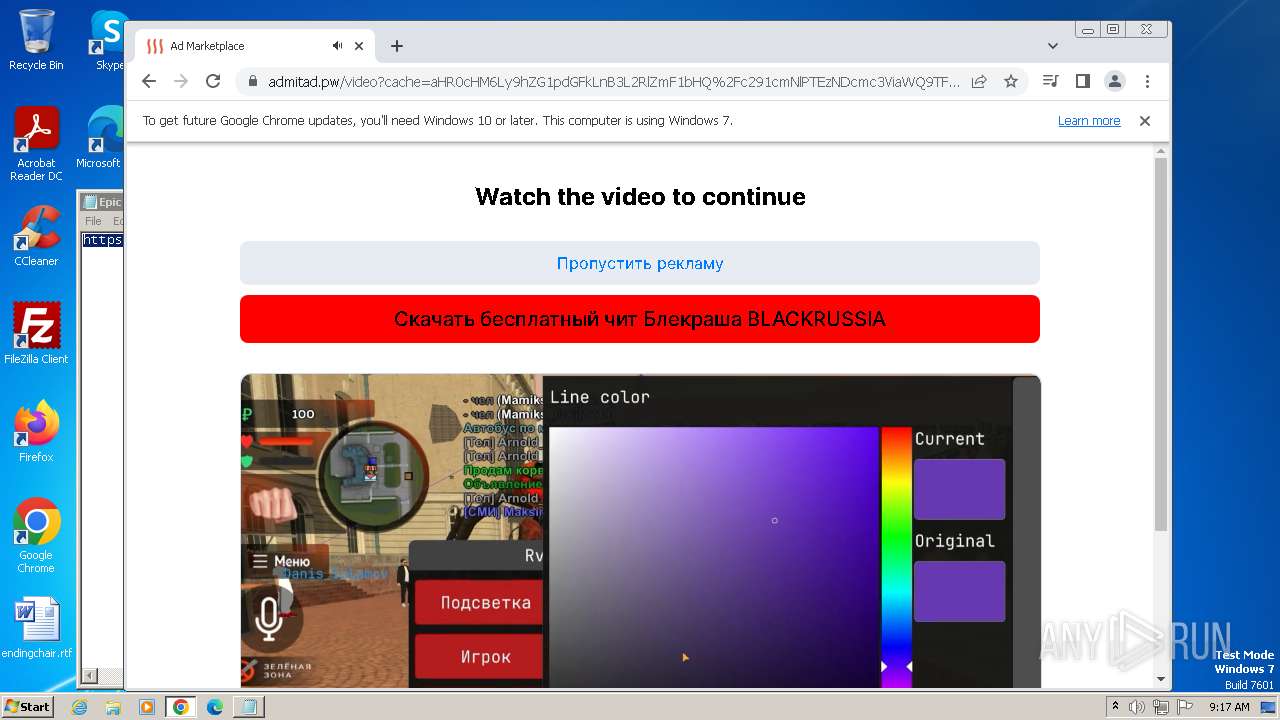This screenshot has height=720, width=1280.
Task: Open File Explorer from the taskbar
Action: pos(113,707)
